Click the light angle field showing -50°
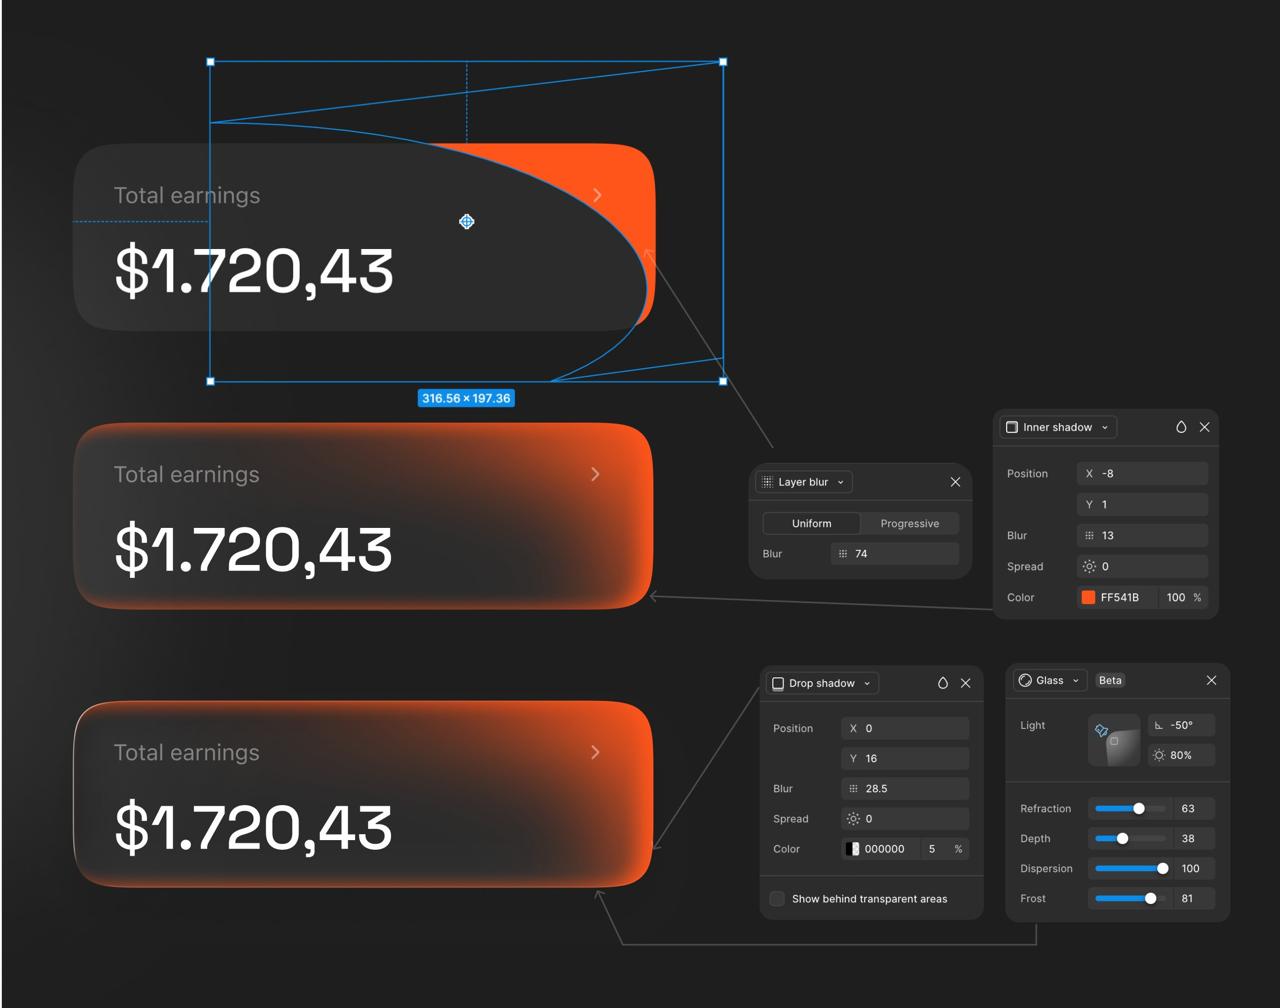Screen dimensions: 1280x1008 1181,725
